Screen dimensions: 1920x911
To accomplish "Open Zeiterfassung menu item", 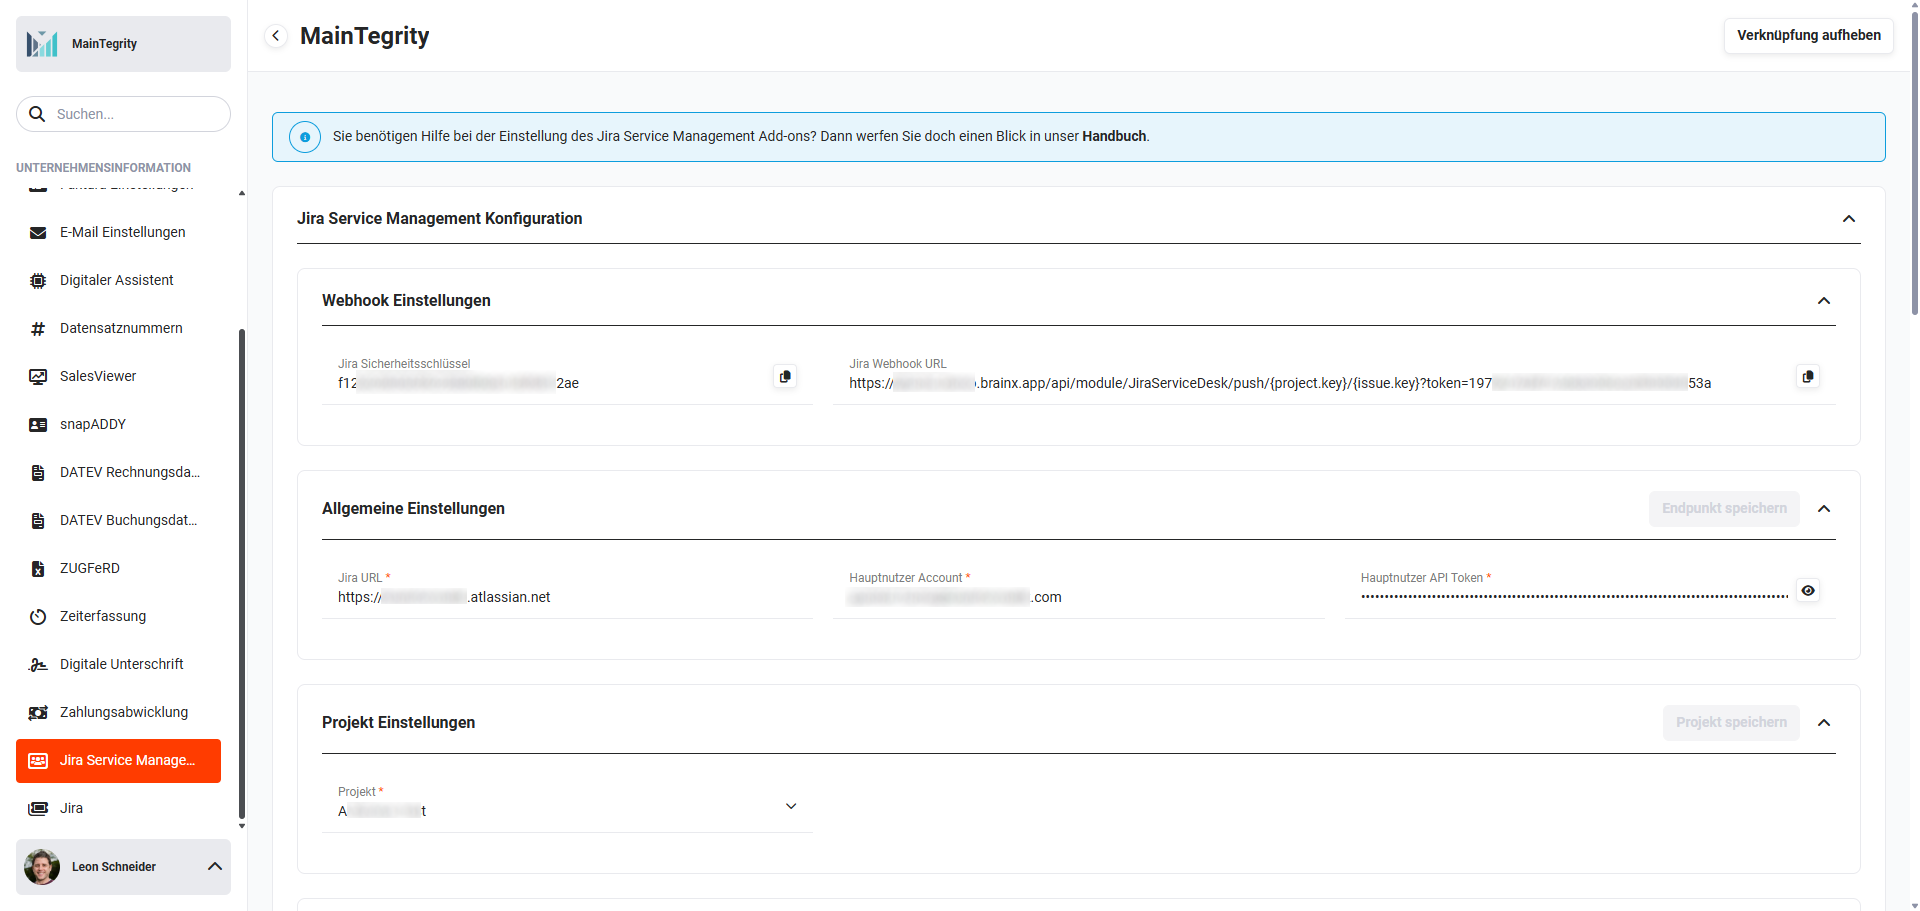I will coord(118,616).
